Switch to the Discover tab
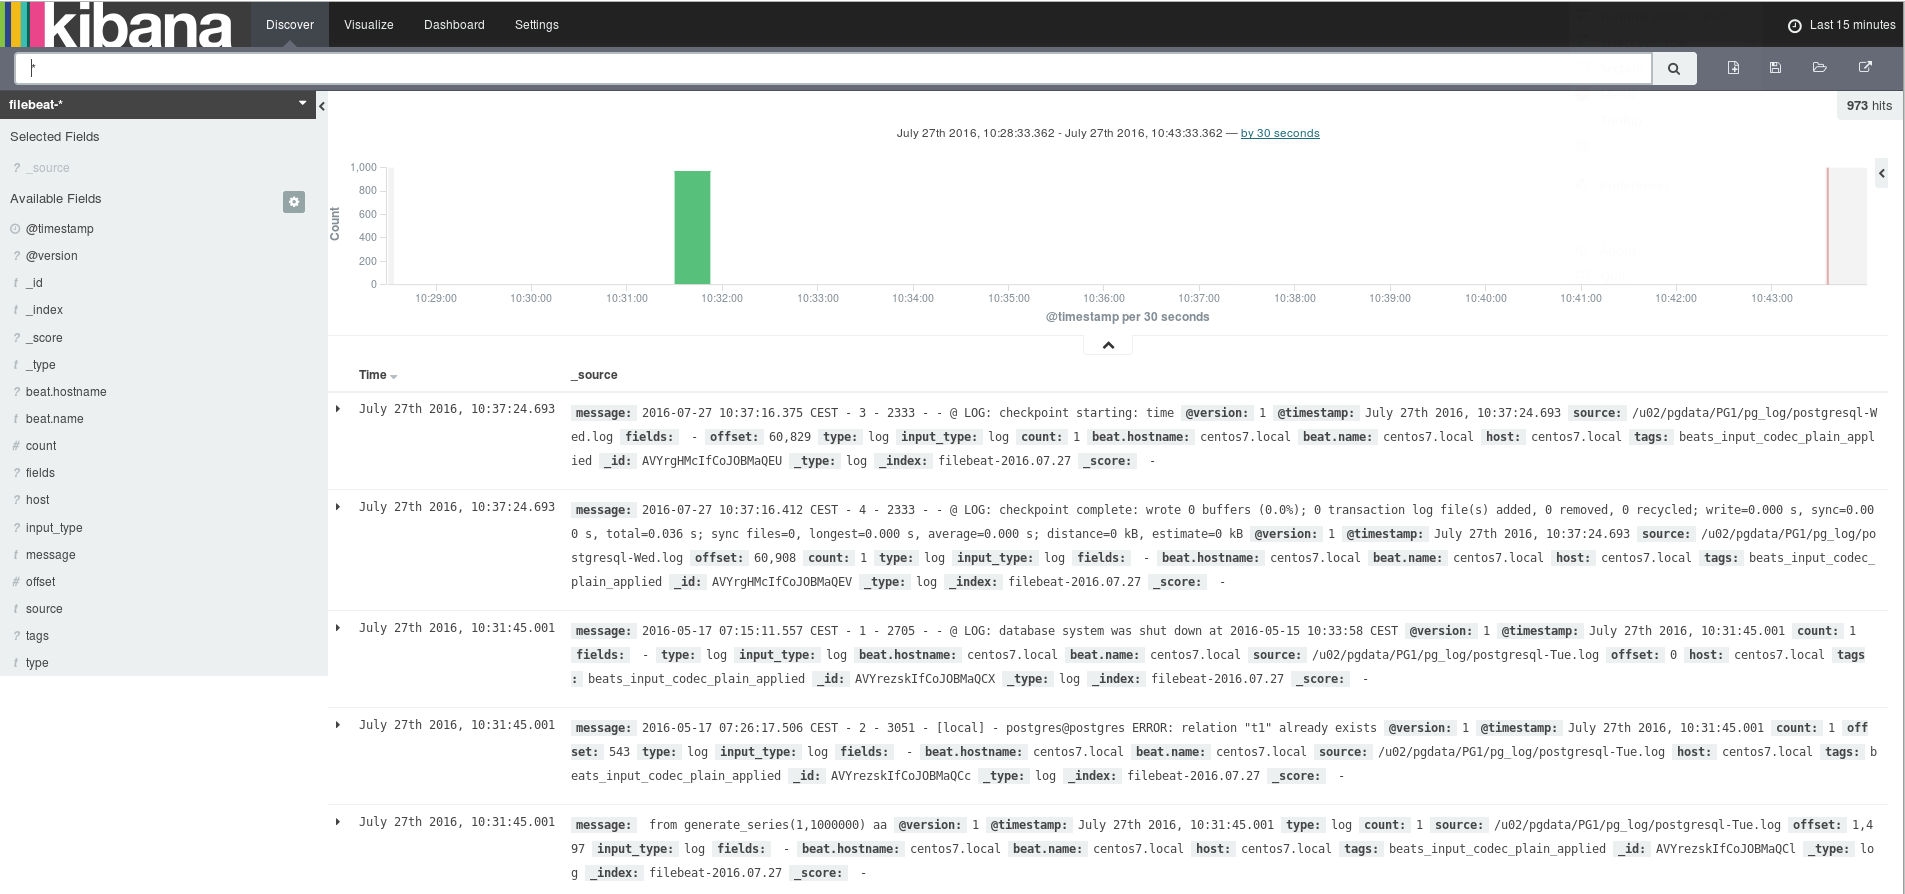This screenshot has width=1905, height=894. pos(290,25)
